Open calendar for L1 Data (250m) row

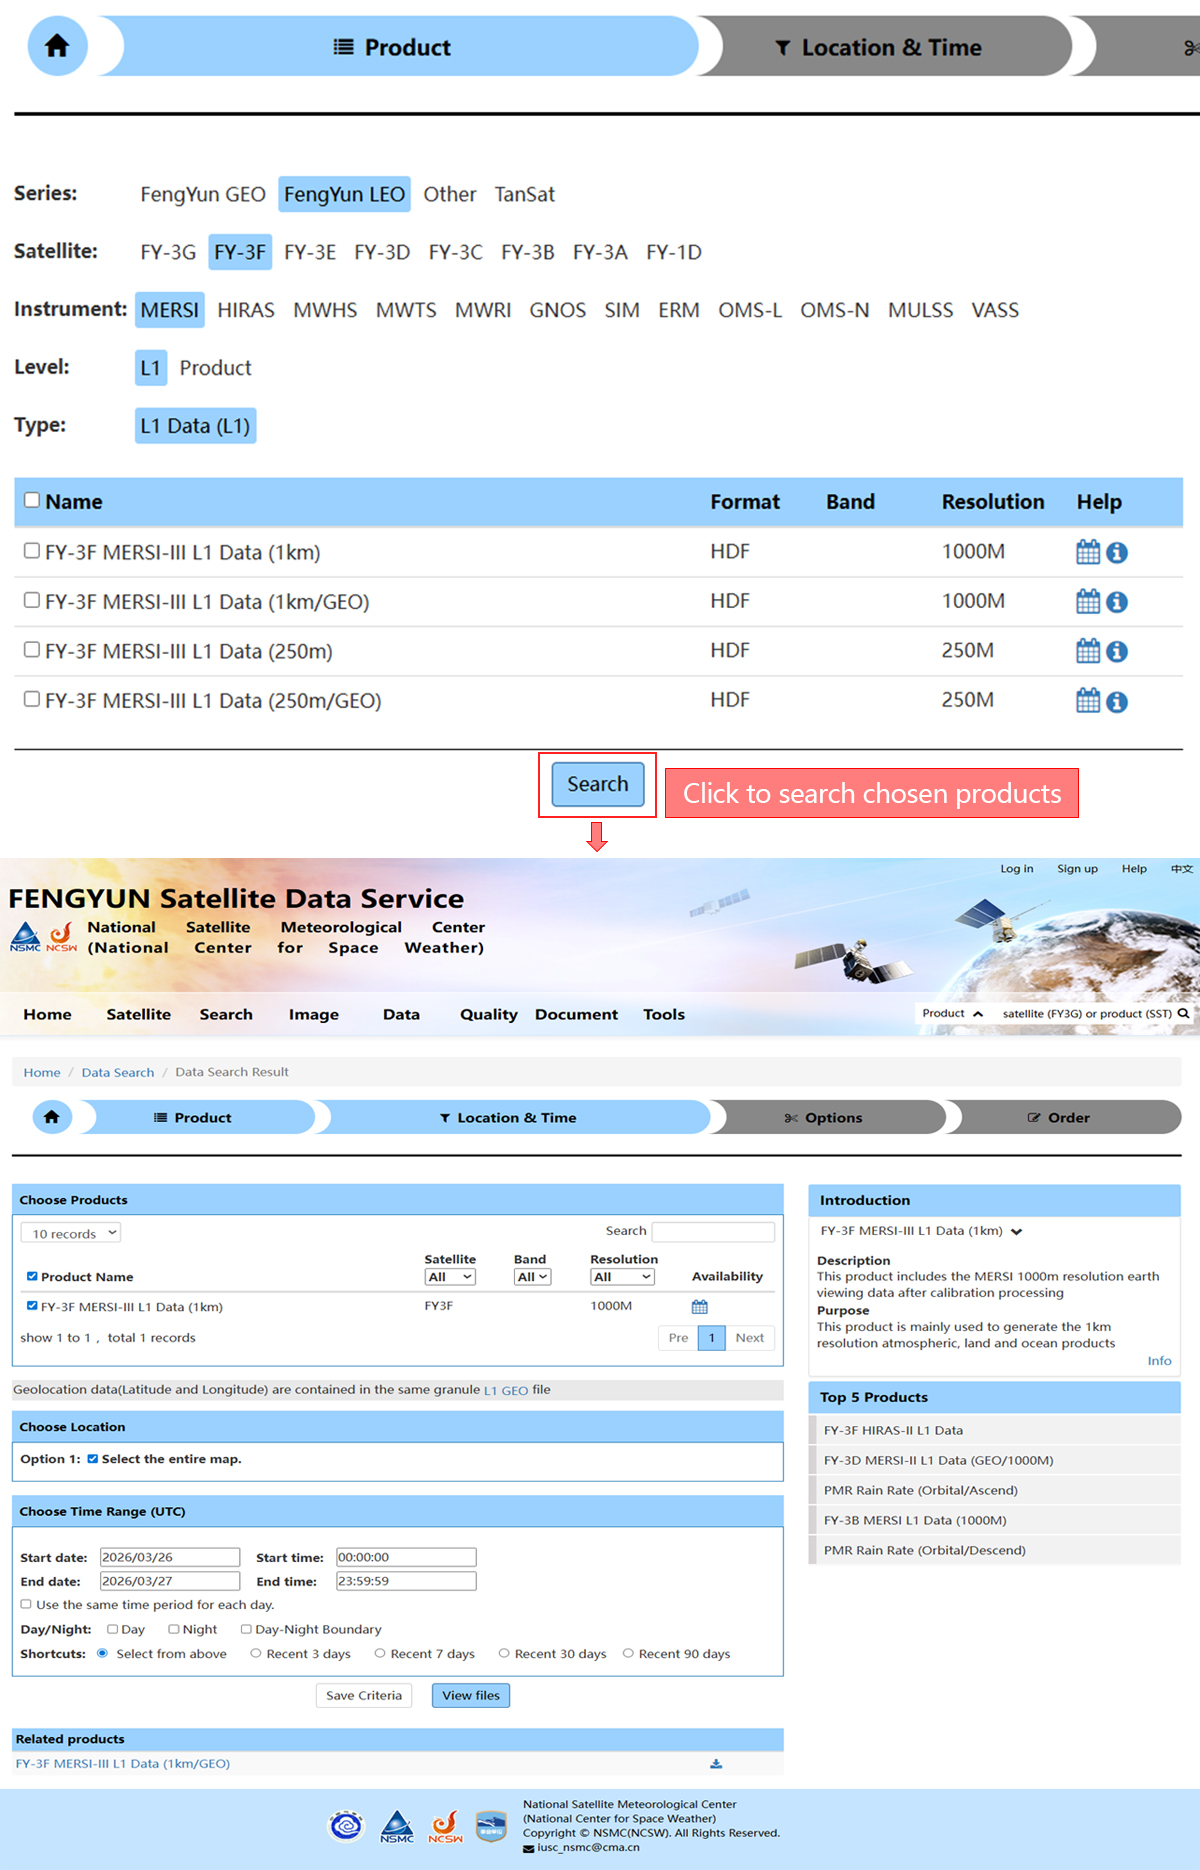(1088, 651)
